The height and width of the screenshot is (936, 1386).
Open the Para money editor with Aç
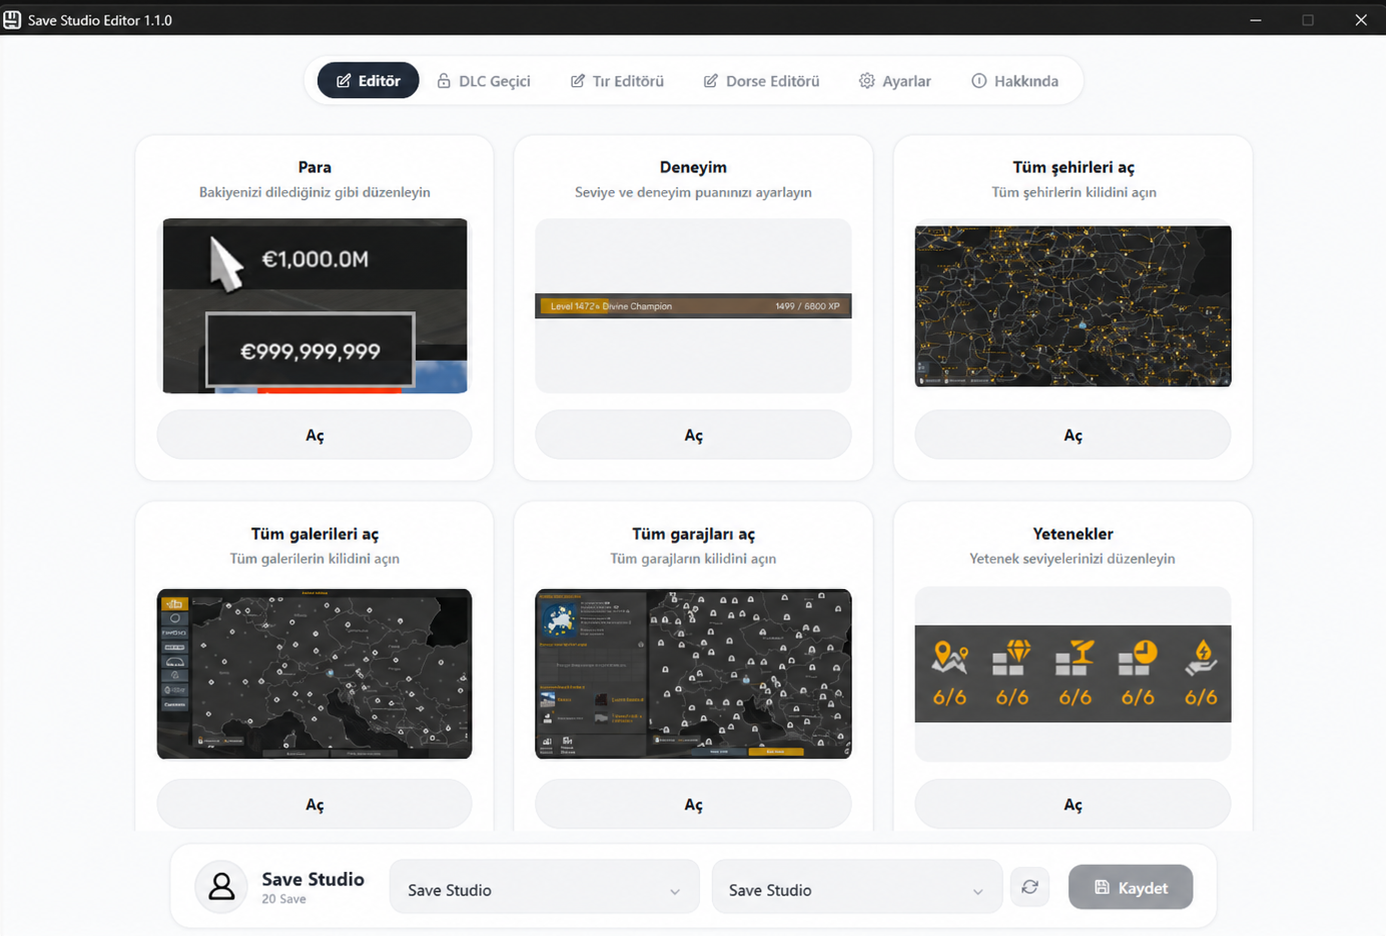(x=314, y=435)
